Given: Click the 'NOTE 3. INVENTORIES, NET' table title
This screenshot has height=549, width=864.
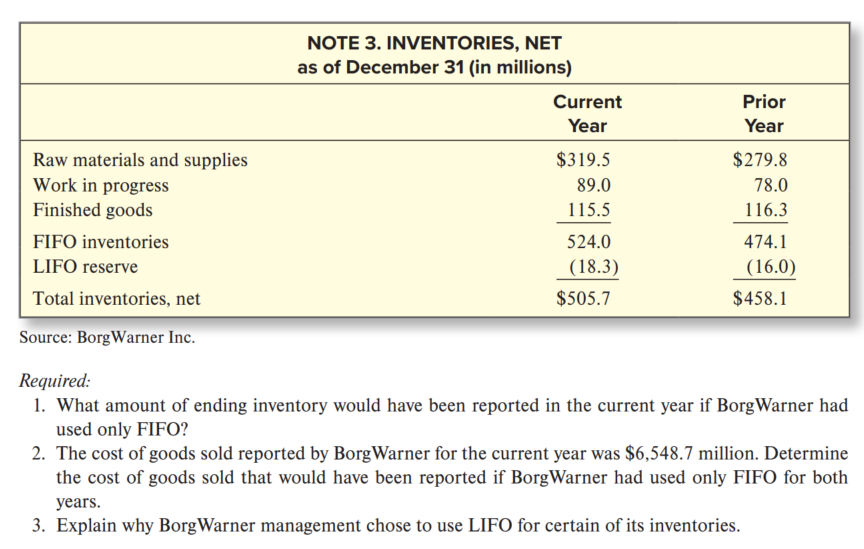Looking at the screenshot, I should click(434, 43).
